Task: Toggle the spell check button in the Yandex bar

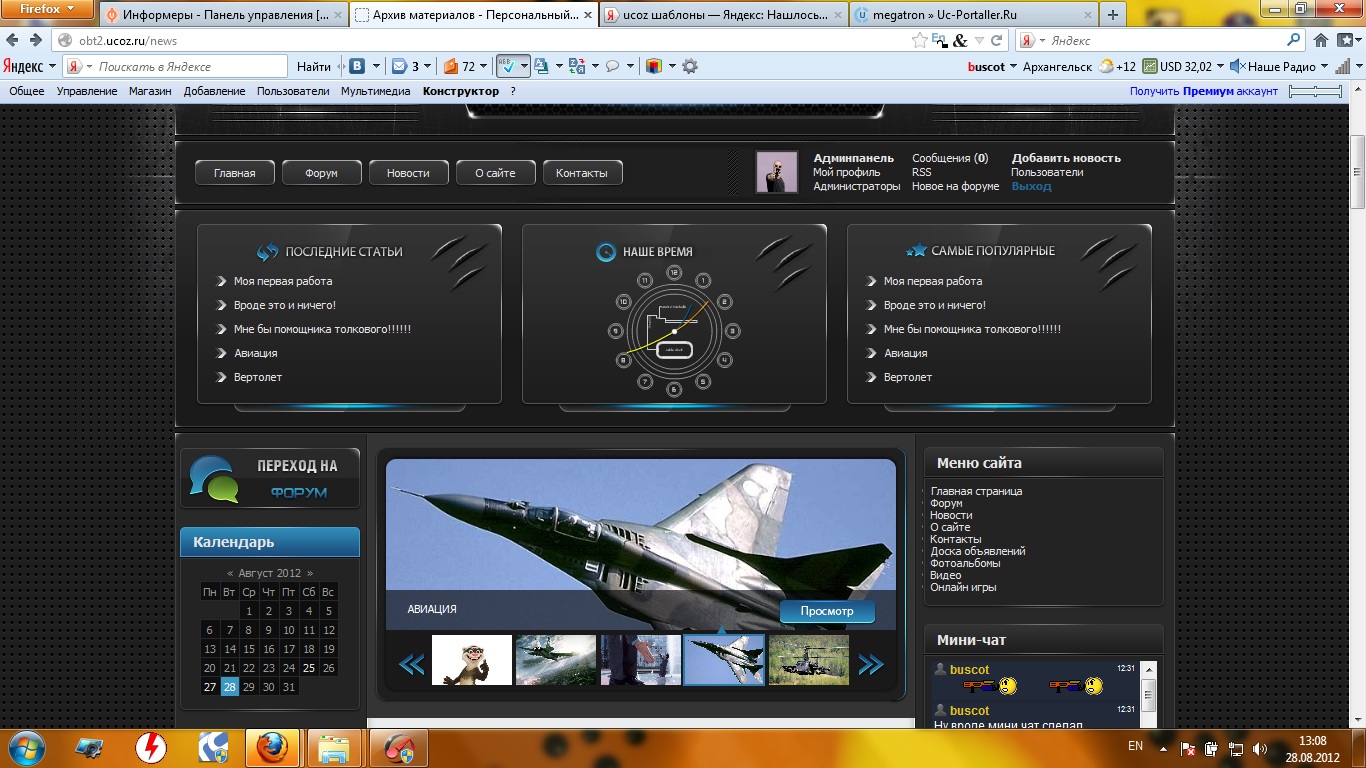Action: [507, 67]
